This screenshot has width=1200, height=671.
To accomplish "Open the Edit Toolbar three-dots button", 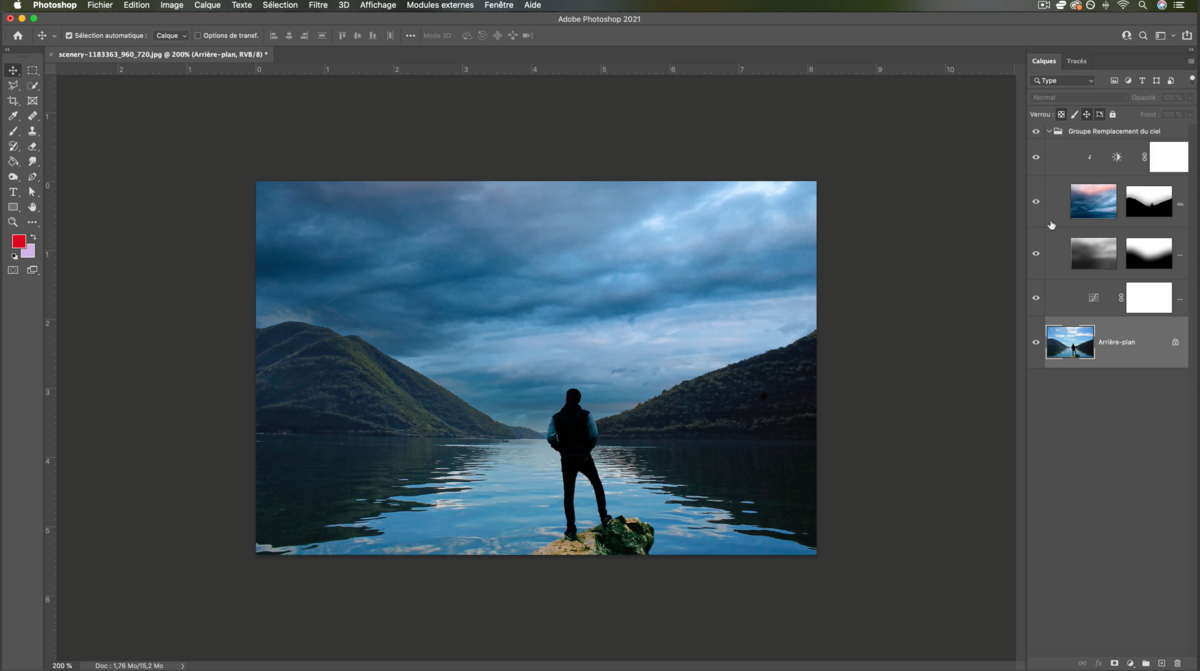I will pyautogui.click(x=32, y=222).
